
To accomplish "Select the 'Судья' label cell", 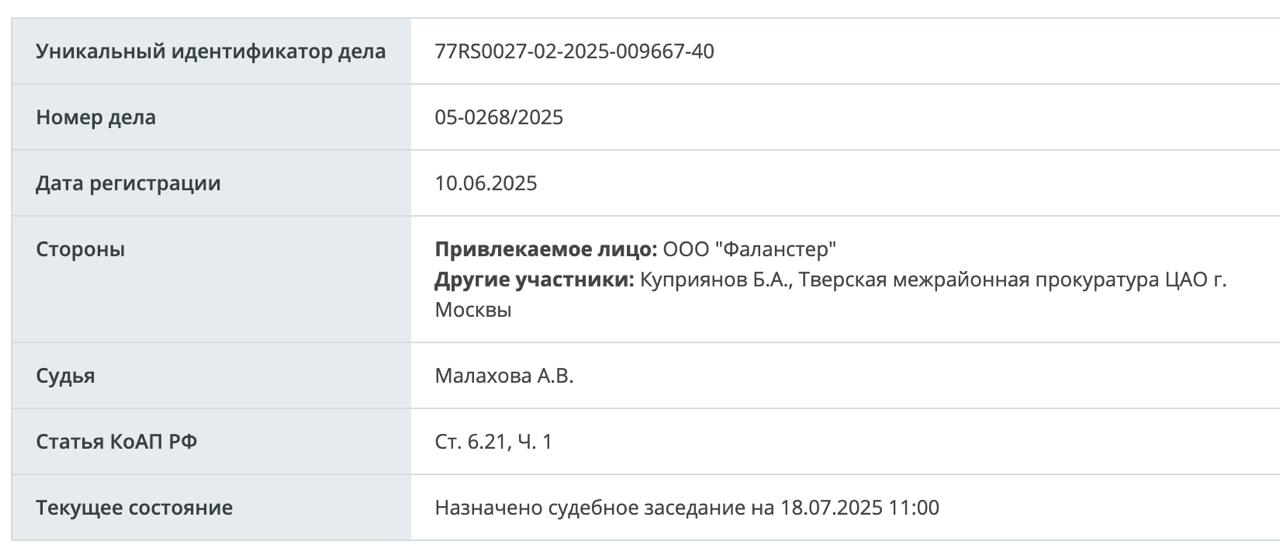I will 211,375.
